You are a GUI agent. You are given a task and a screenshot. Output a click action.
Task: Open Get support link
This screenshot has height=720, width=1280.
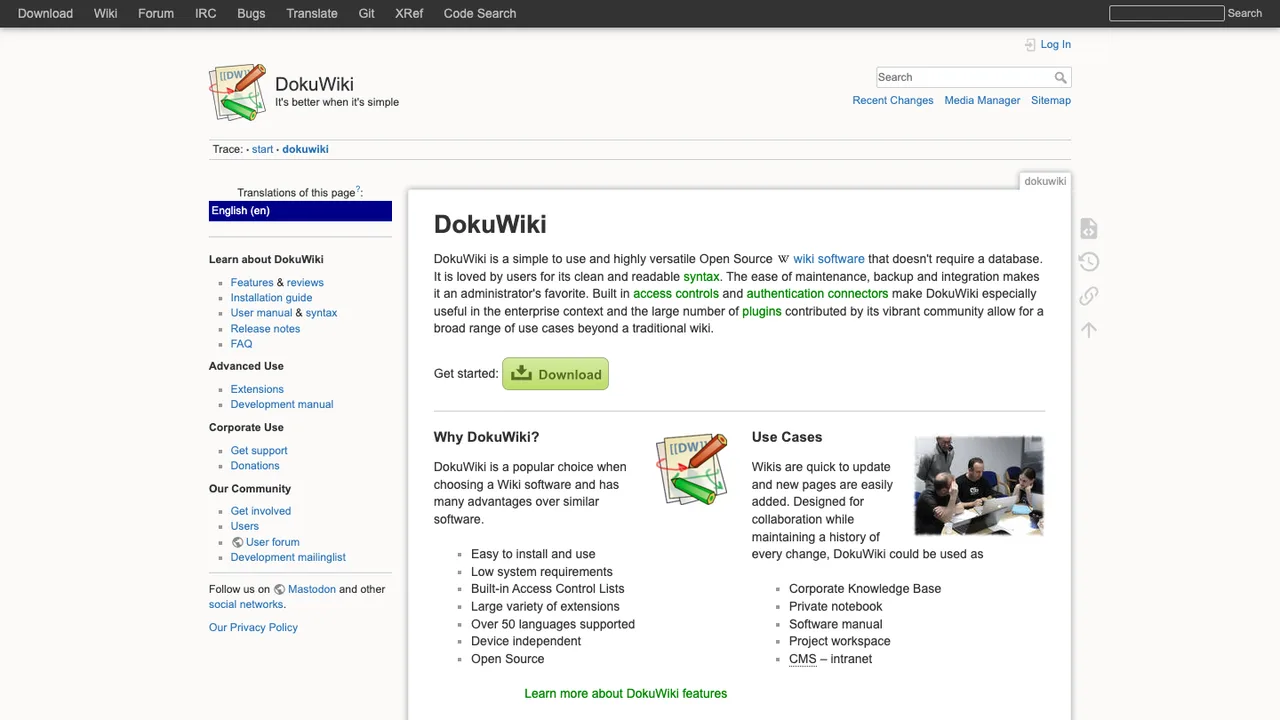259,450
